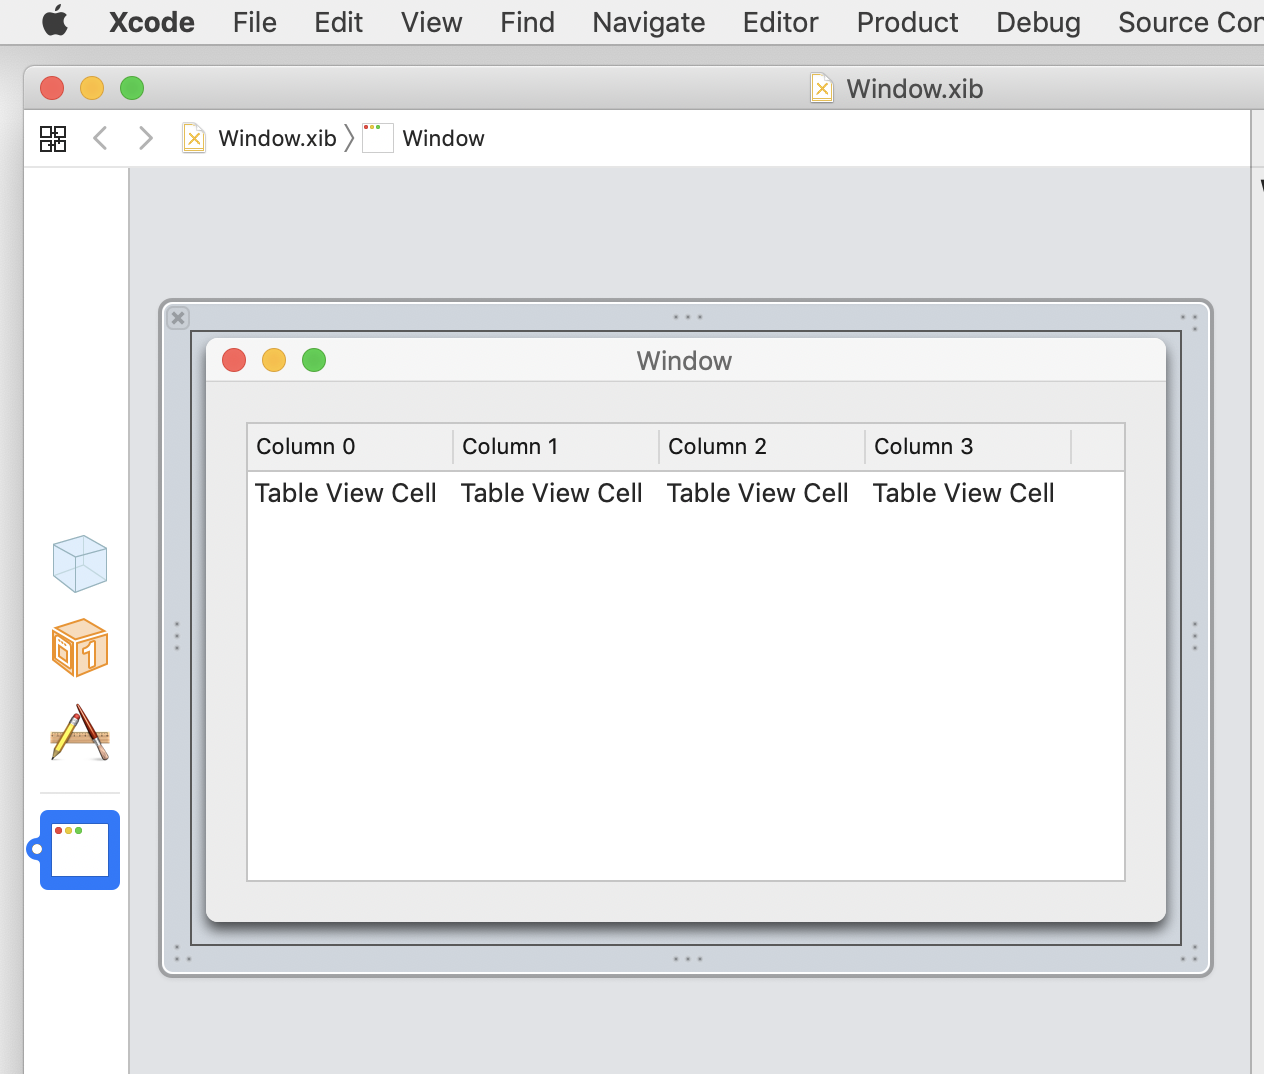1264x1074 pixels.
Task: Select the Column 3 table header
Action: click(x=922, y=446)
